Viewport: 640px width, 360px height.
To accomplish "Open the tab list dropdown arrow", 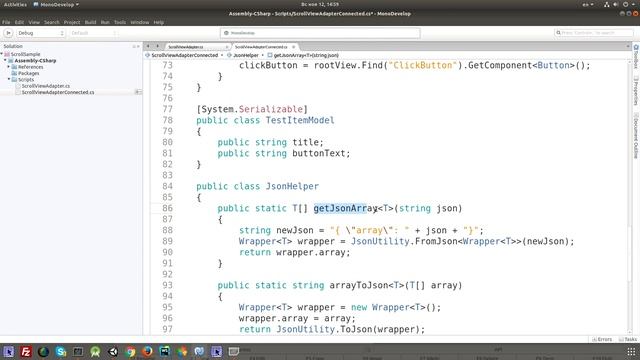I will [628, 47].
